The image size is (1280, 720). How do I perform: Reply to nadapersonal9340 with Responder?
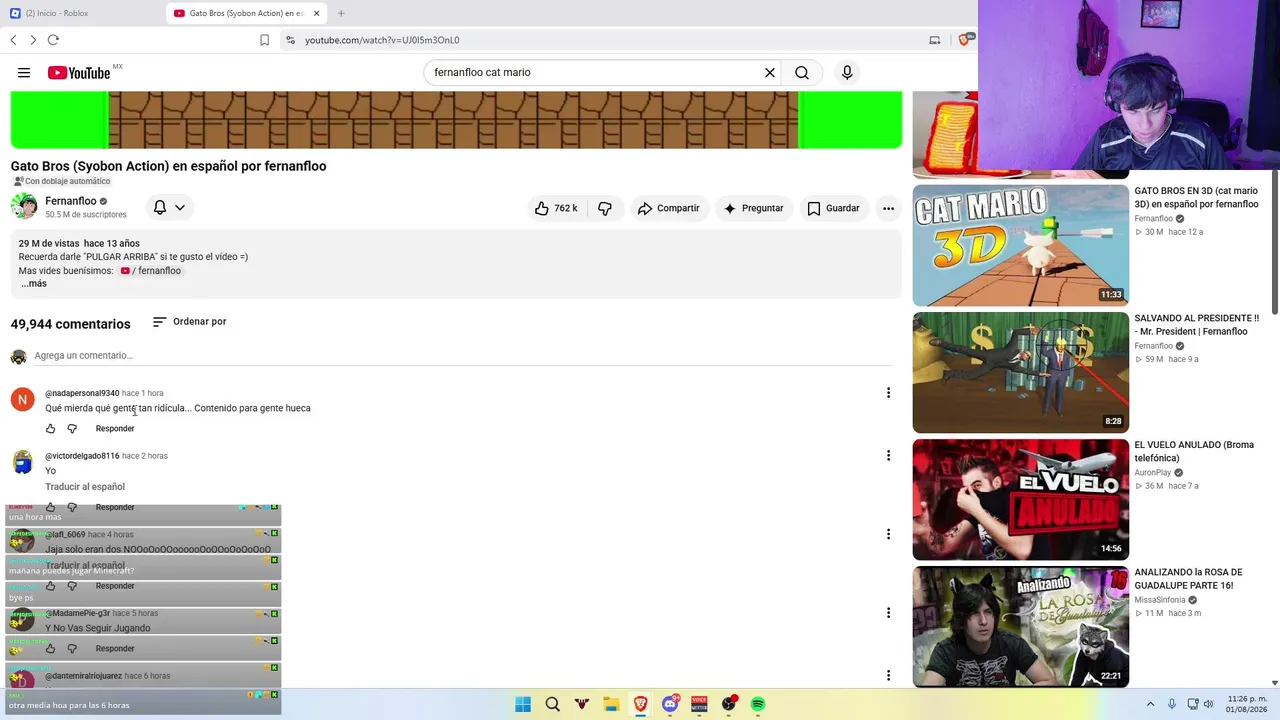115,429
